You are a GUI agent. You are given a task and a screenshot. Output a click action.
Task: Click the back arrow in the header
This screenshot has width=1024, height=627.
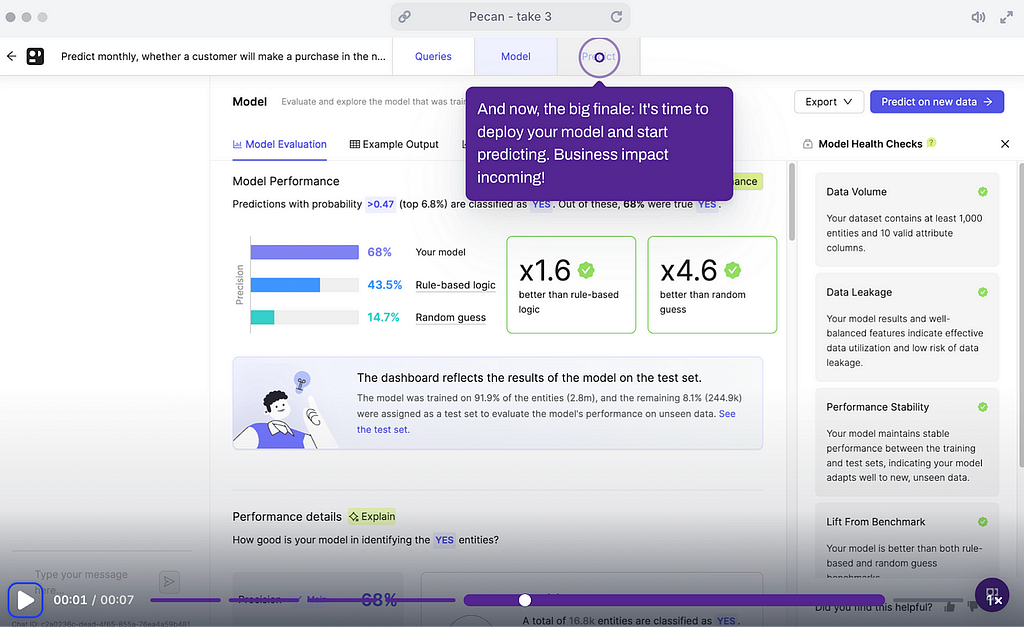[11, 56]
